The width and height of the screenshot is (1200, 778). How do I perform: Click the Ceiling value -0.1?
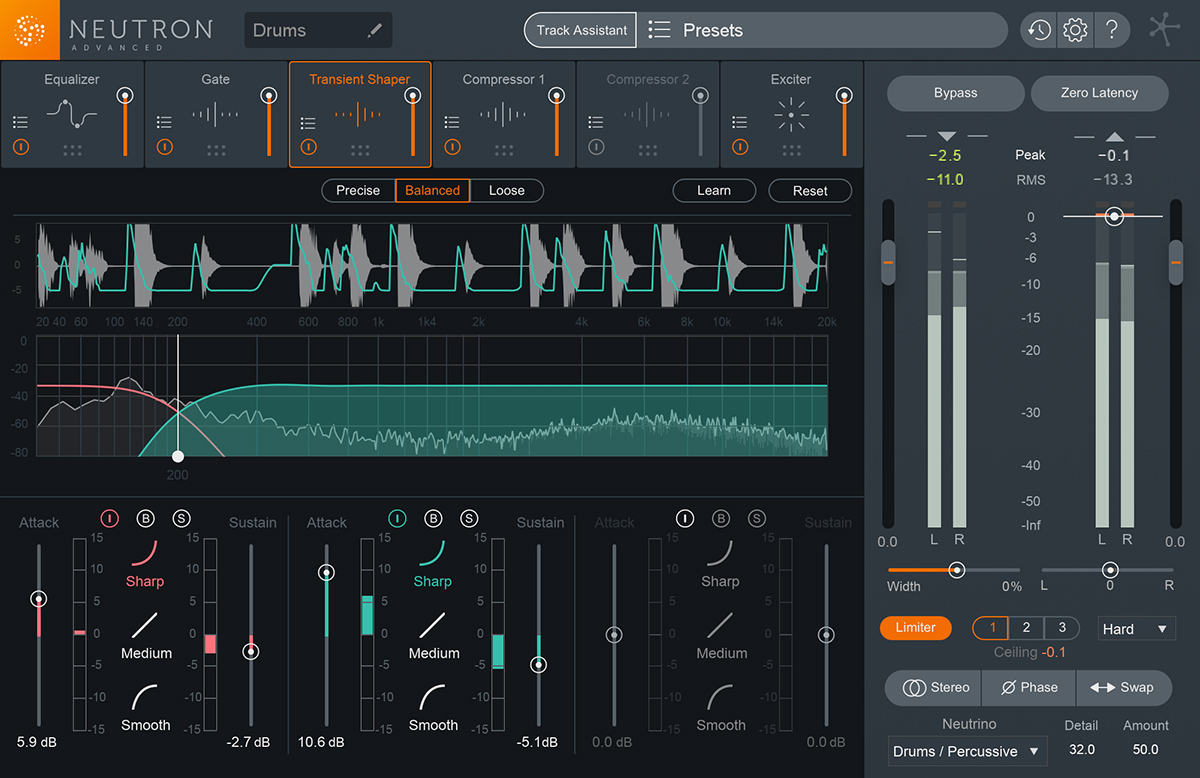1053,653
